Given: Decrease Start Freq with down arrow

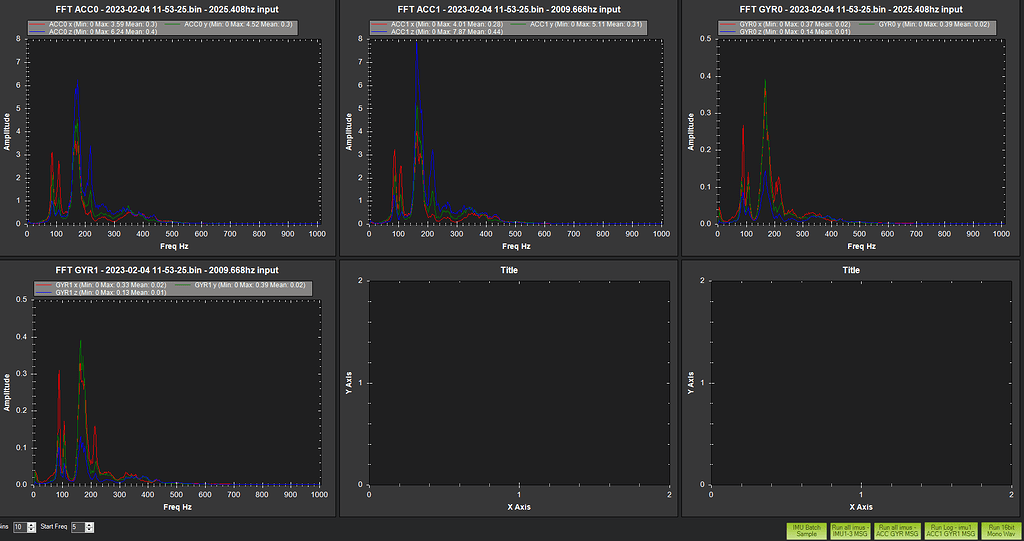Looking at the screenshot, I should [x=90, y=530].
